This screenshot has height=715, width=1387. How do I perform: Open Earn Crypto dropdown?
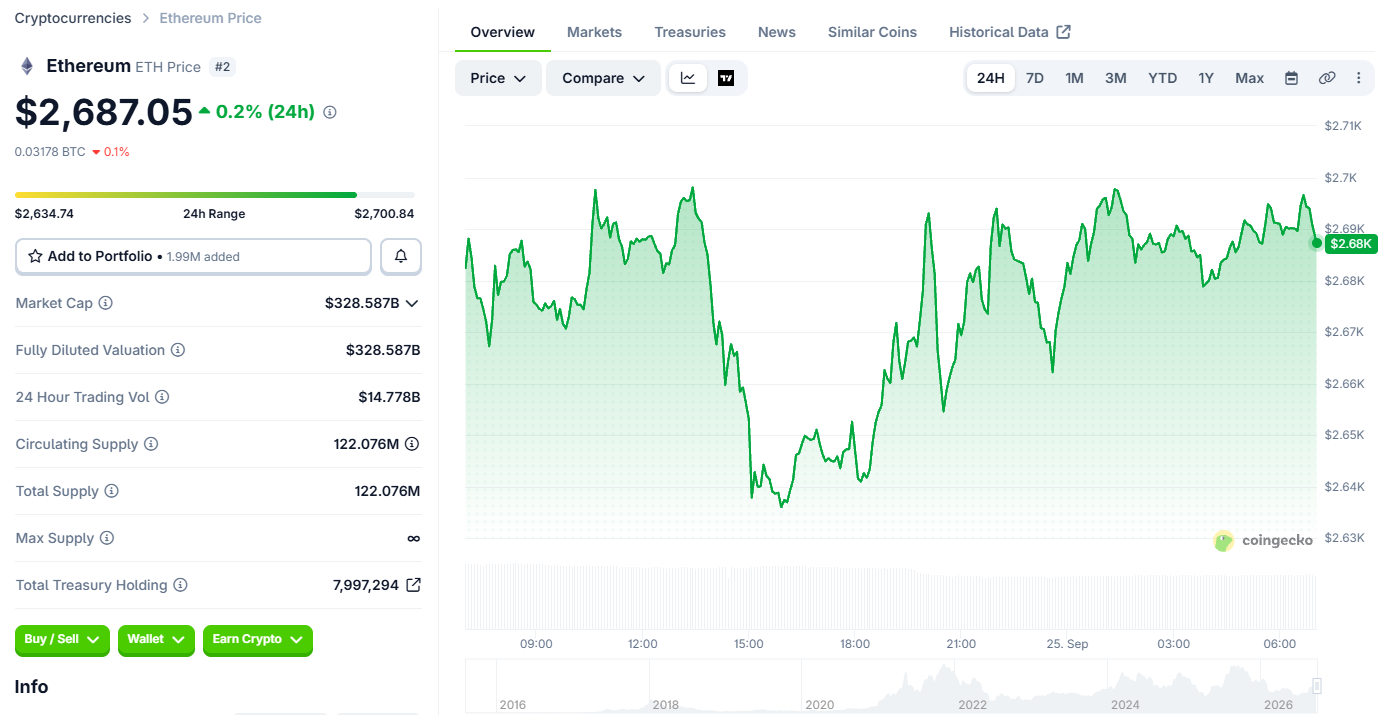(258, 640)
